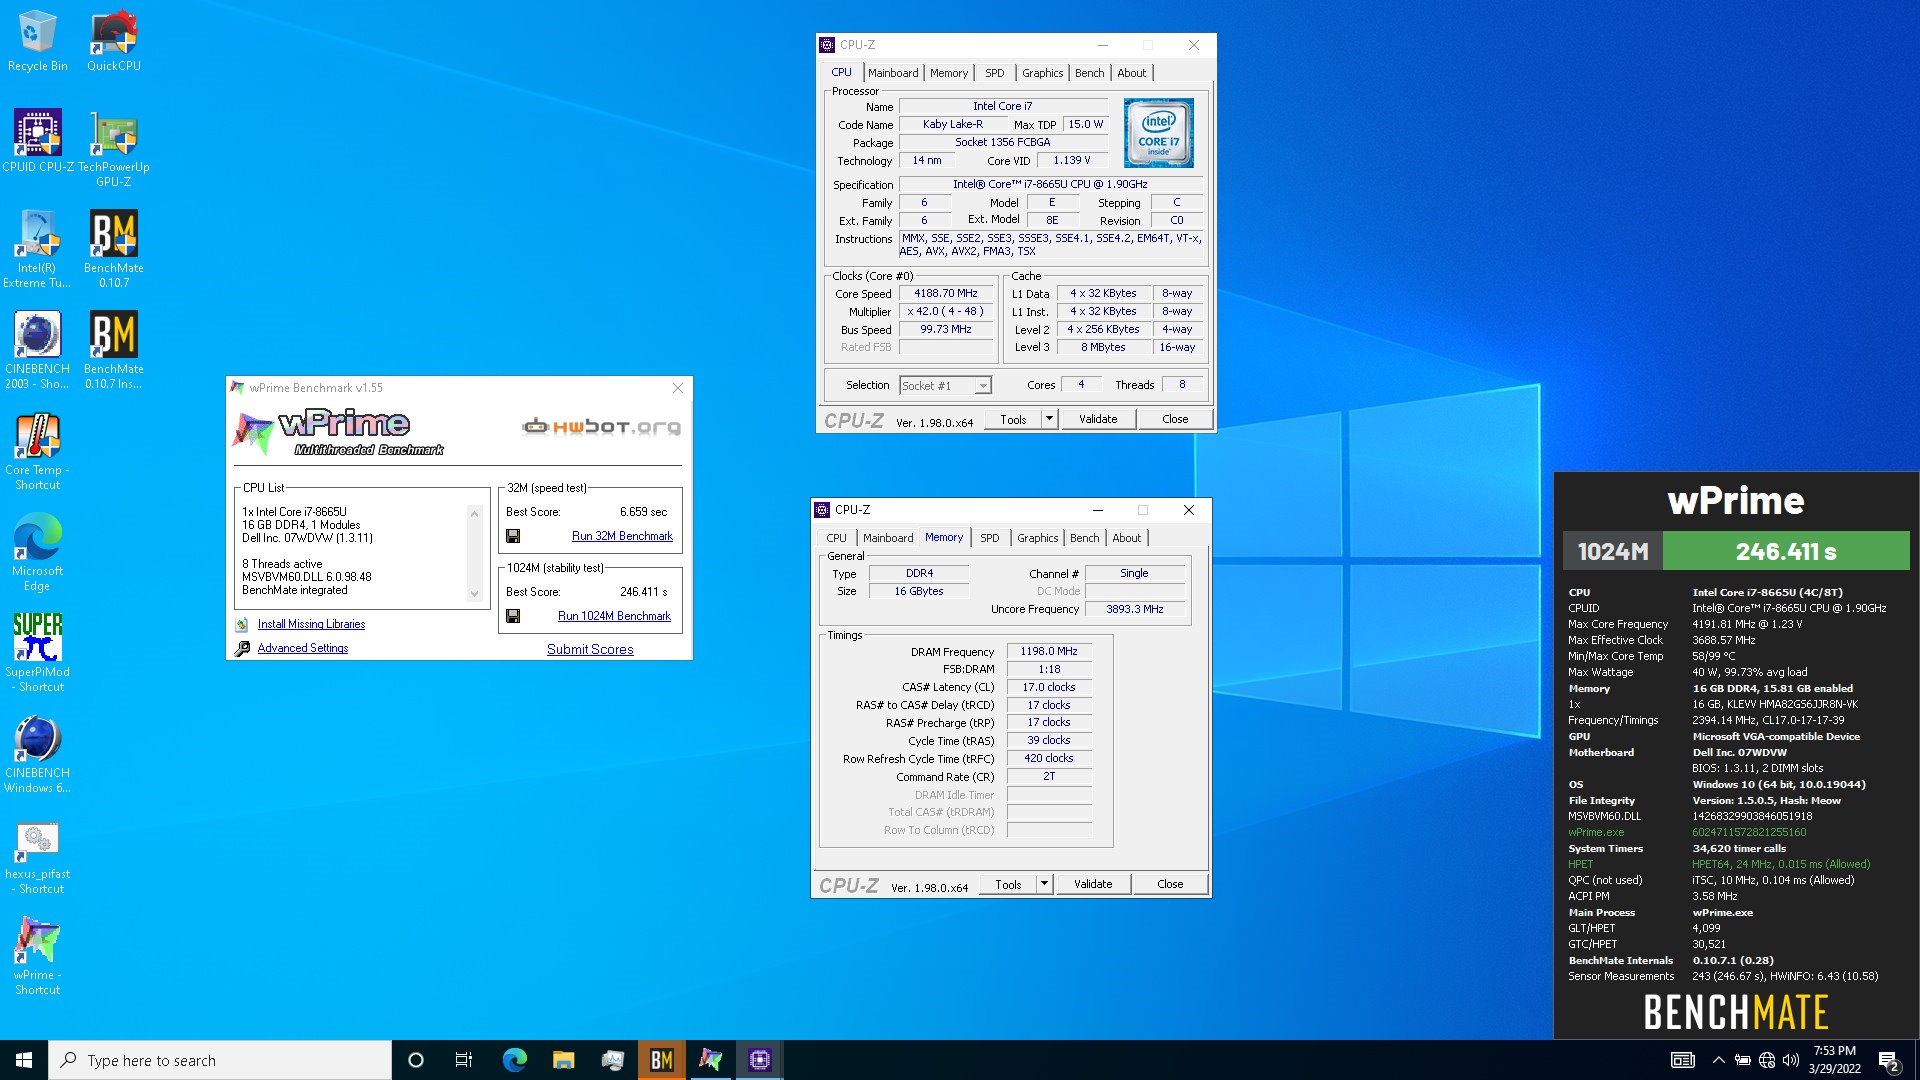This screenshot has height=1080, width=1920.
Task: Show hidden tray icons chevron
Action: (1718, 1060)
